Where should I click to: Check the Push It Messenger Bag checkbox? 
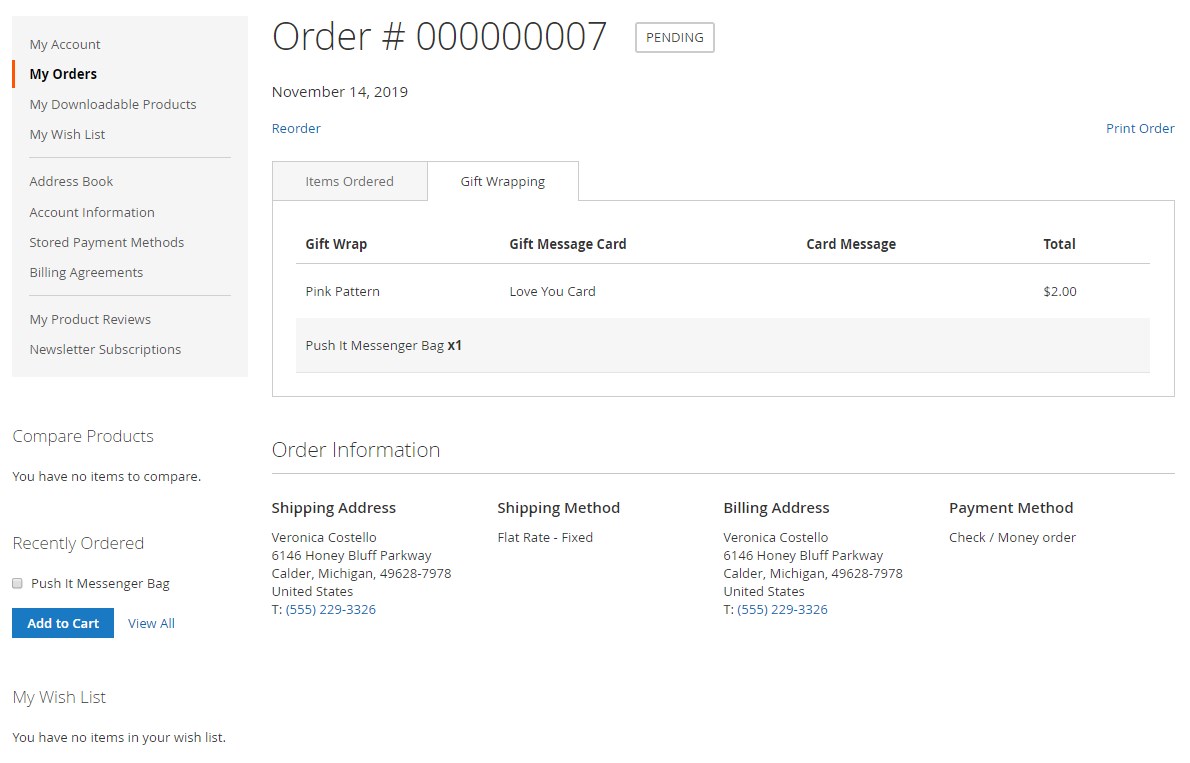18,583
